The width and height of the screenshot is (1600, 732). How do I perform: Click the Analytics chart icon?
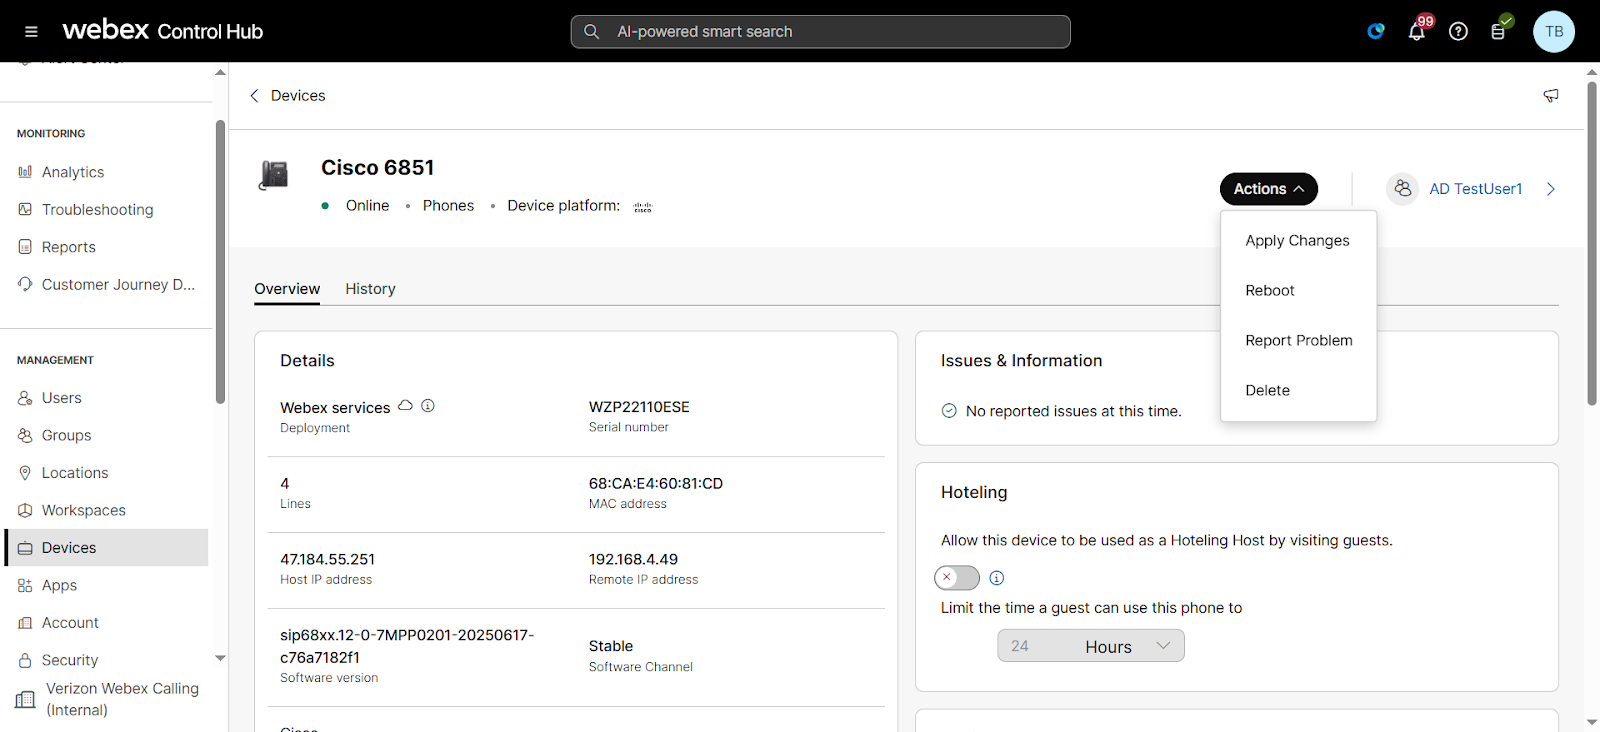click(x=25, y=172)
